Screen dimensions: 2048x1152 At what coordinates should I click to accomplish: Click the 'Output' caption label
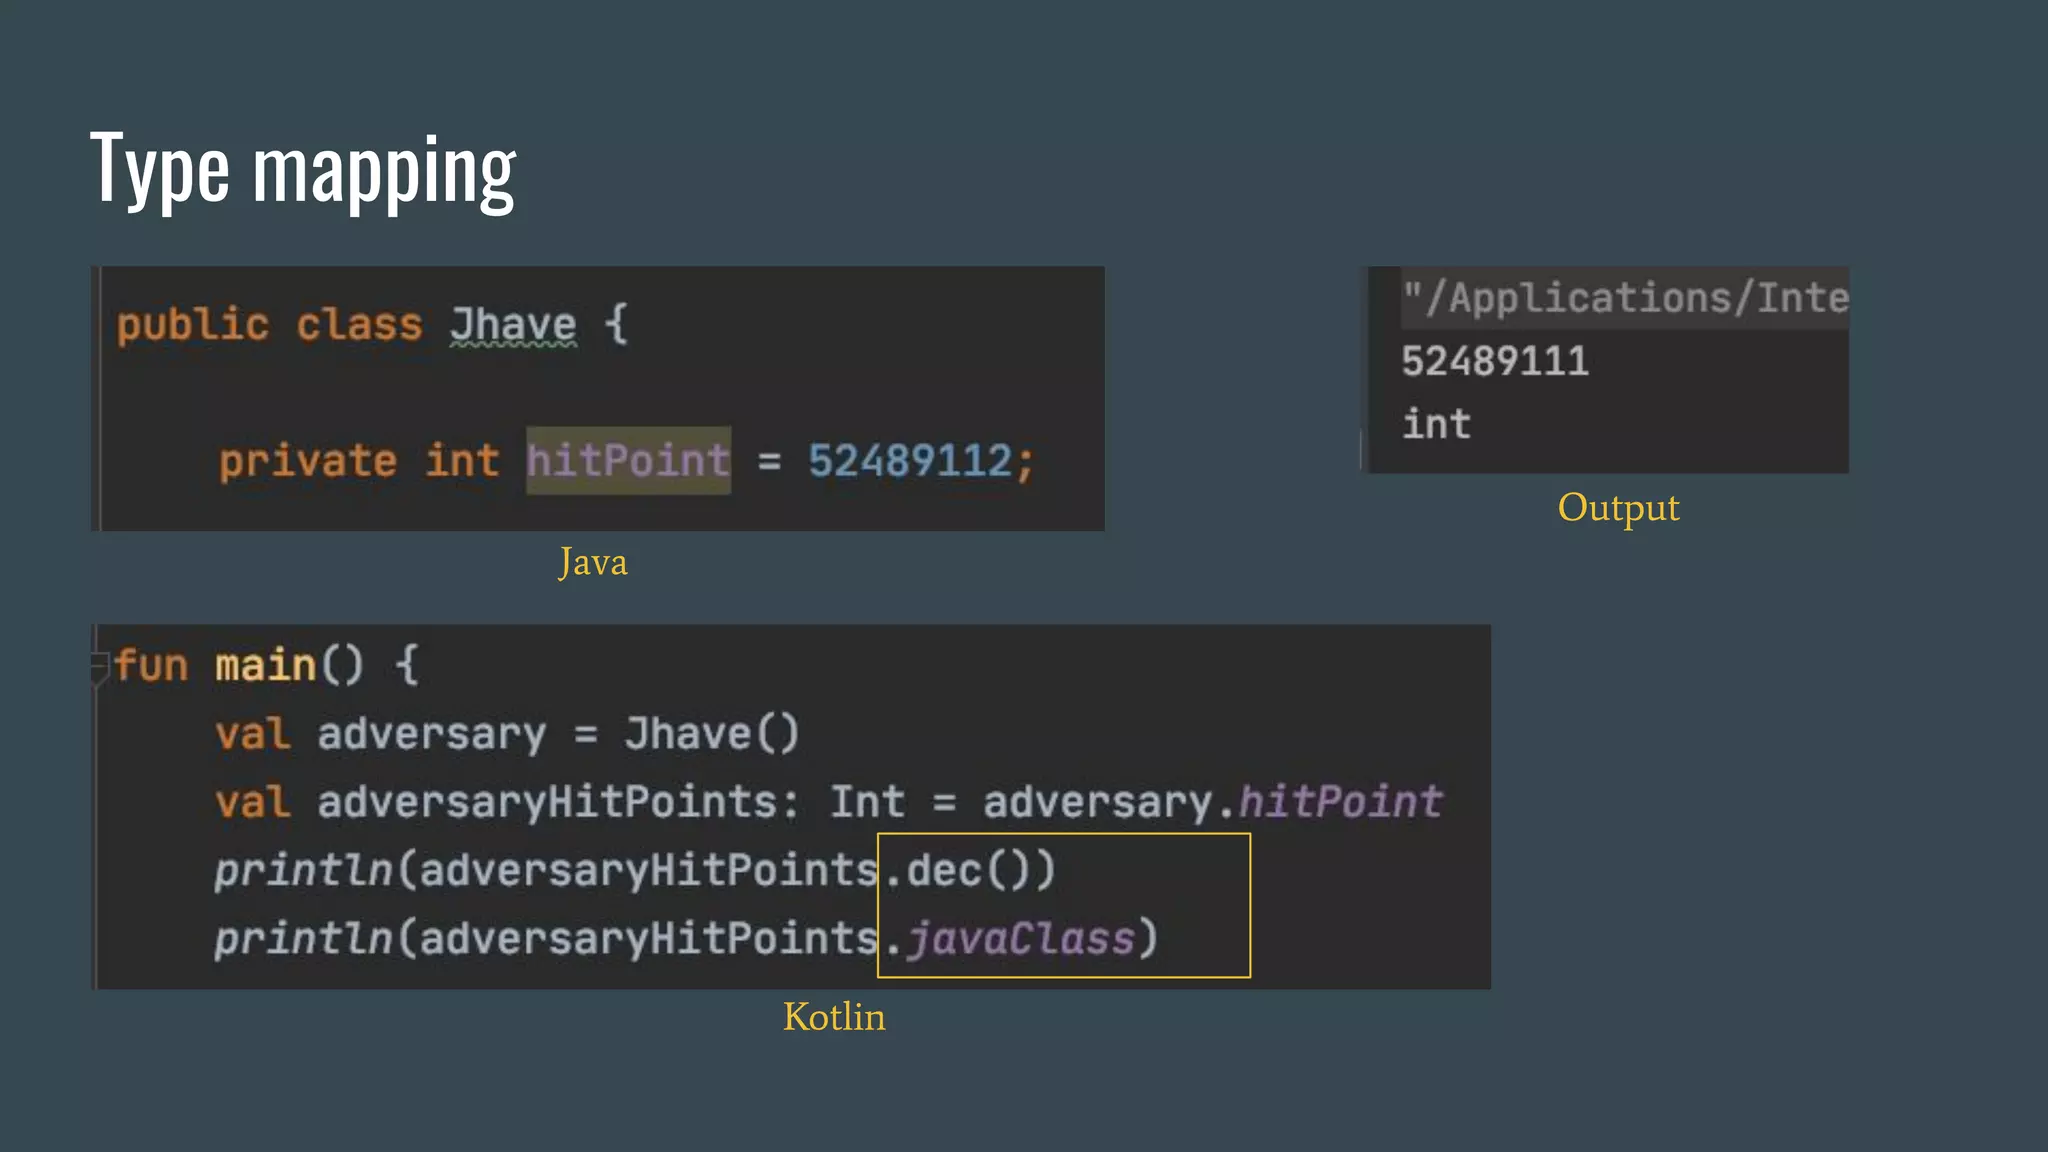pos(1618,508)
